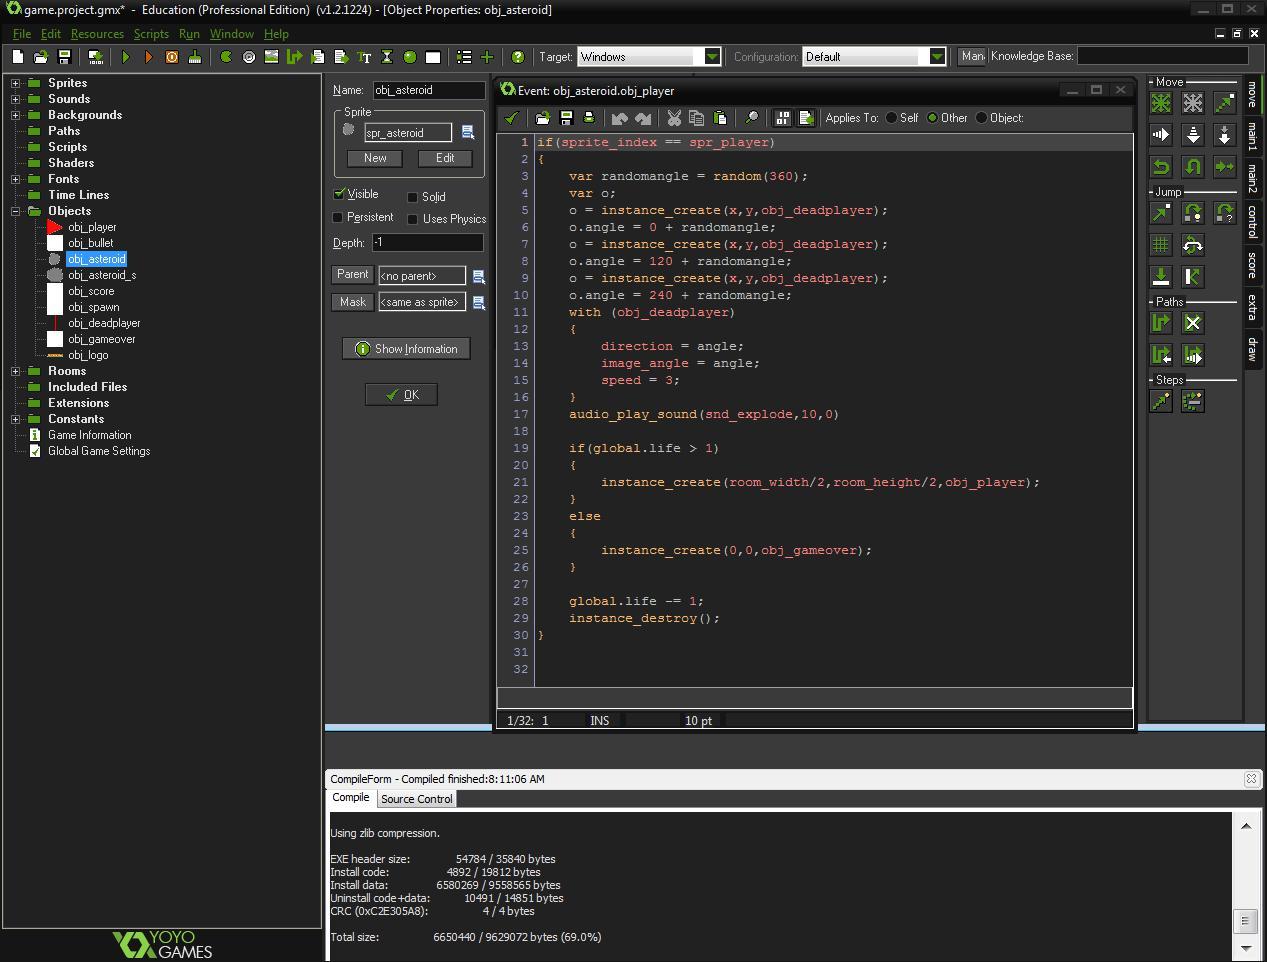Click the clean build broom icon
The width and height of the screenshot is (1267, 962).
(x=194, y=57)
